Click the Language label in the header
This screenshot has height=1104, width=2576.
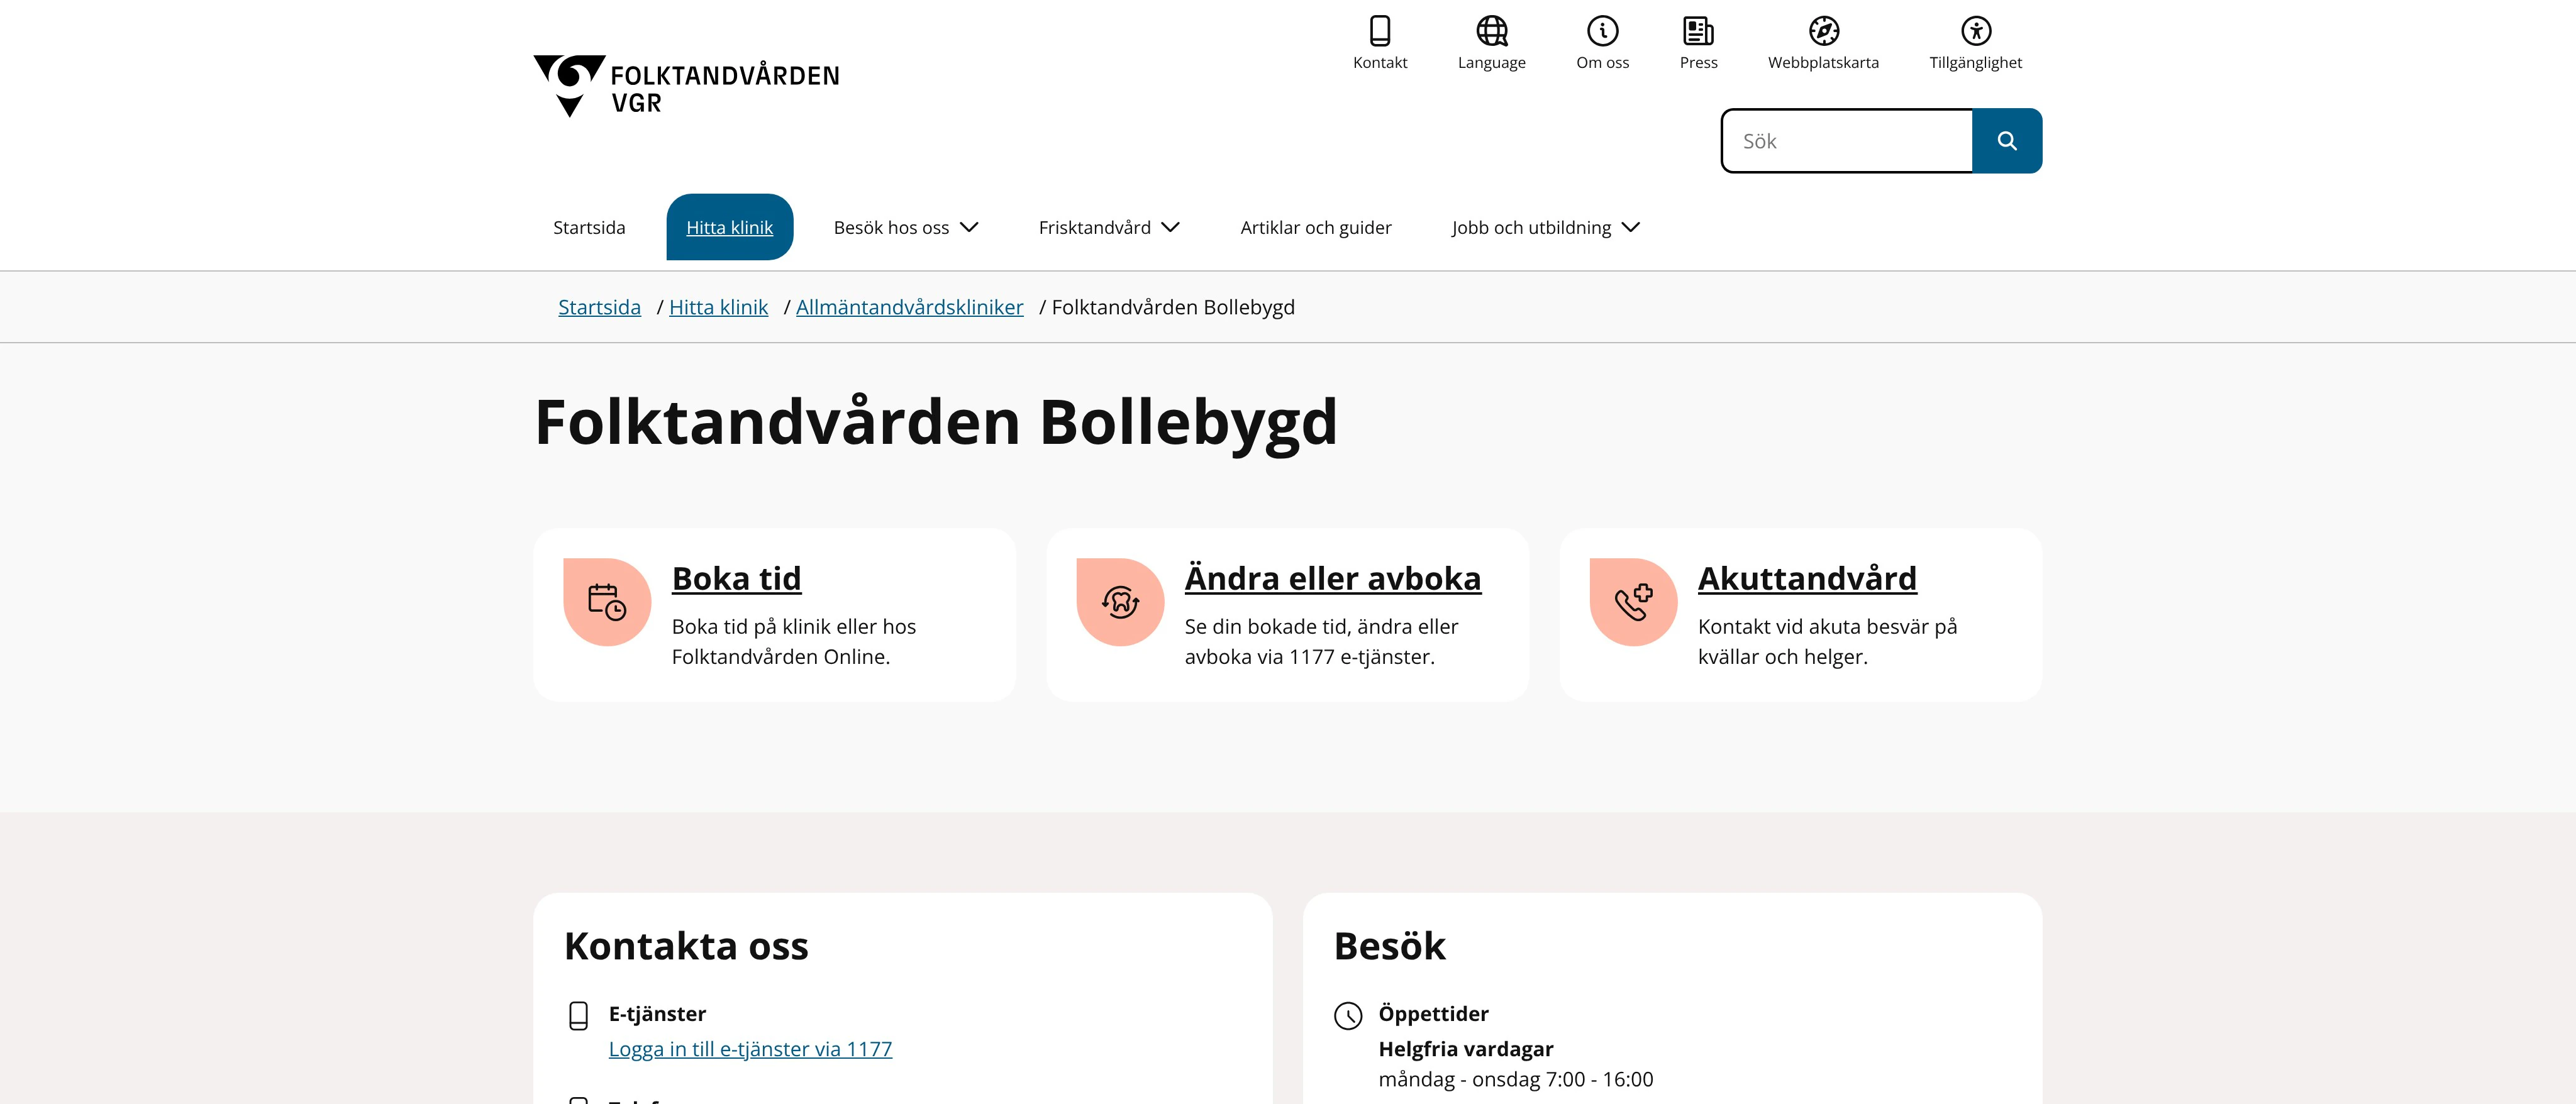pos(1491,62)
